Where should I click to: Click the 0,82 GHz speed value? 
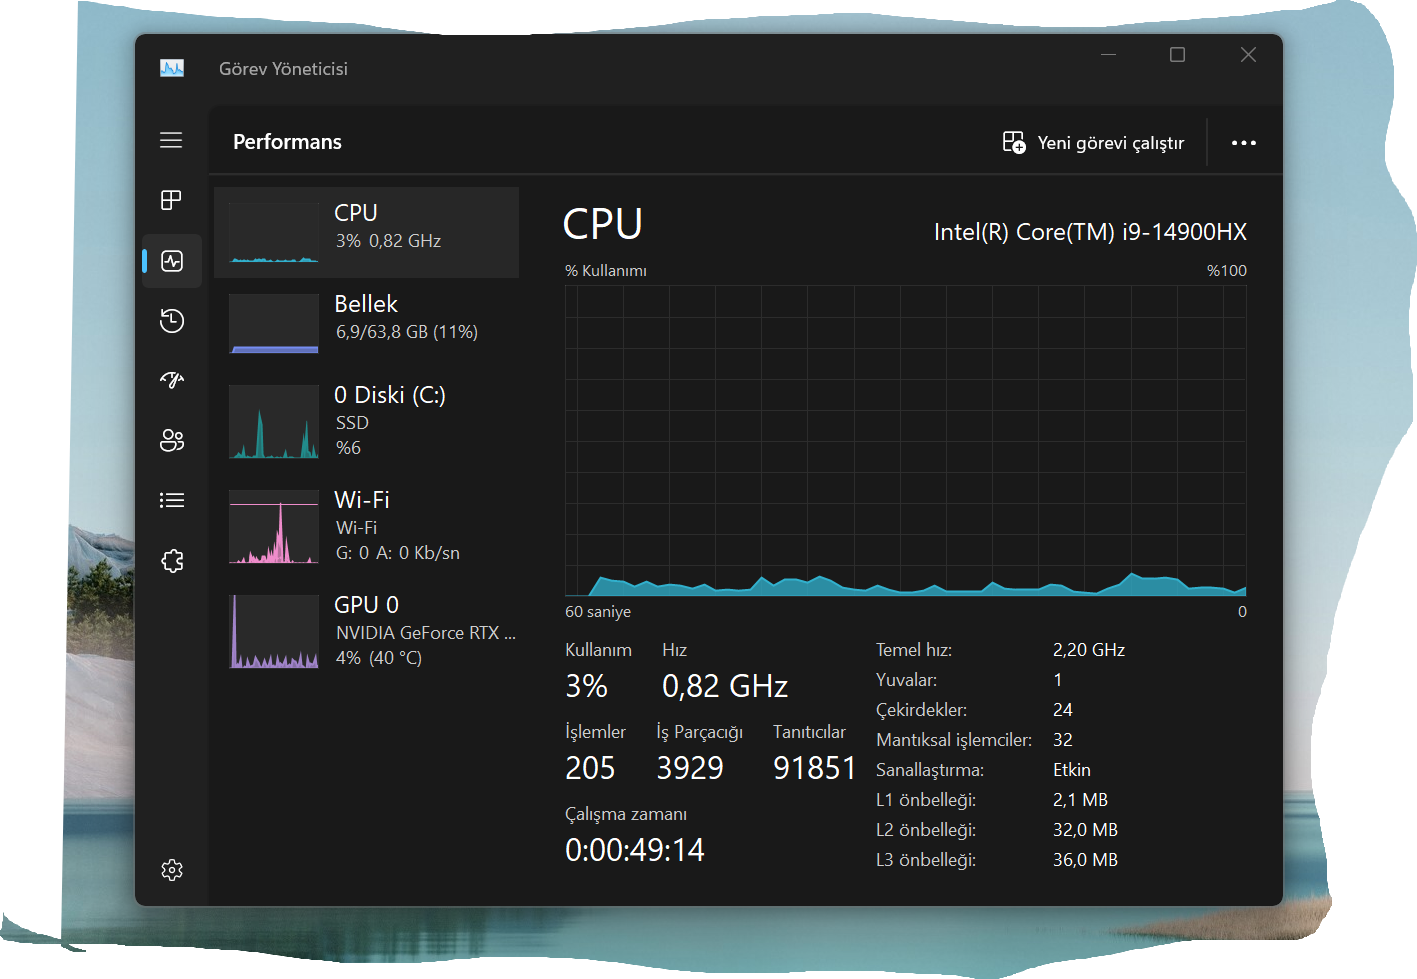click(x=725, y=686)
